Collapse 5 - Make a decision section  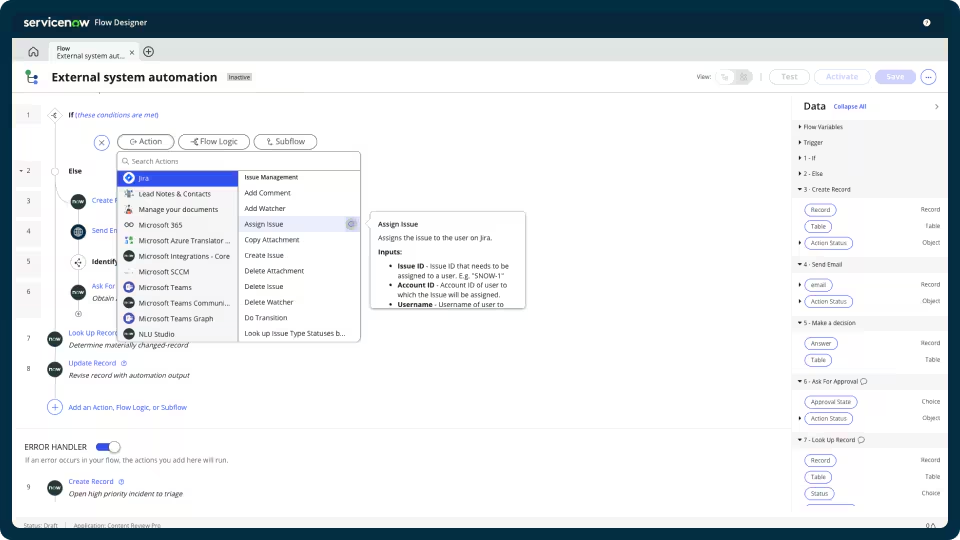[800, 323]
